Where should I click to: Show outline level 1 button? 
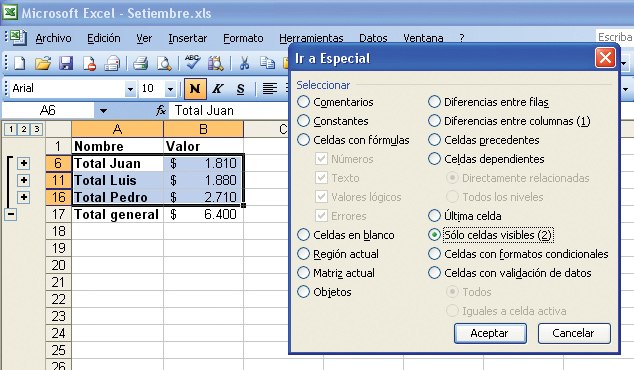(11, 129)
